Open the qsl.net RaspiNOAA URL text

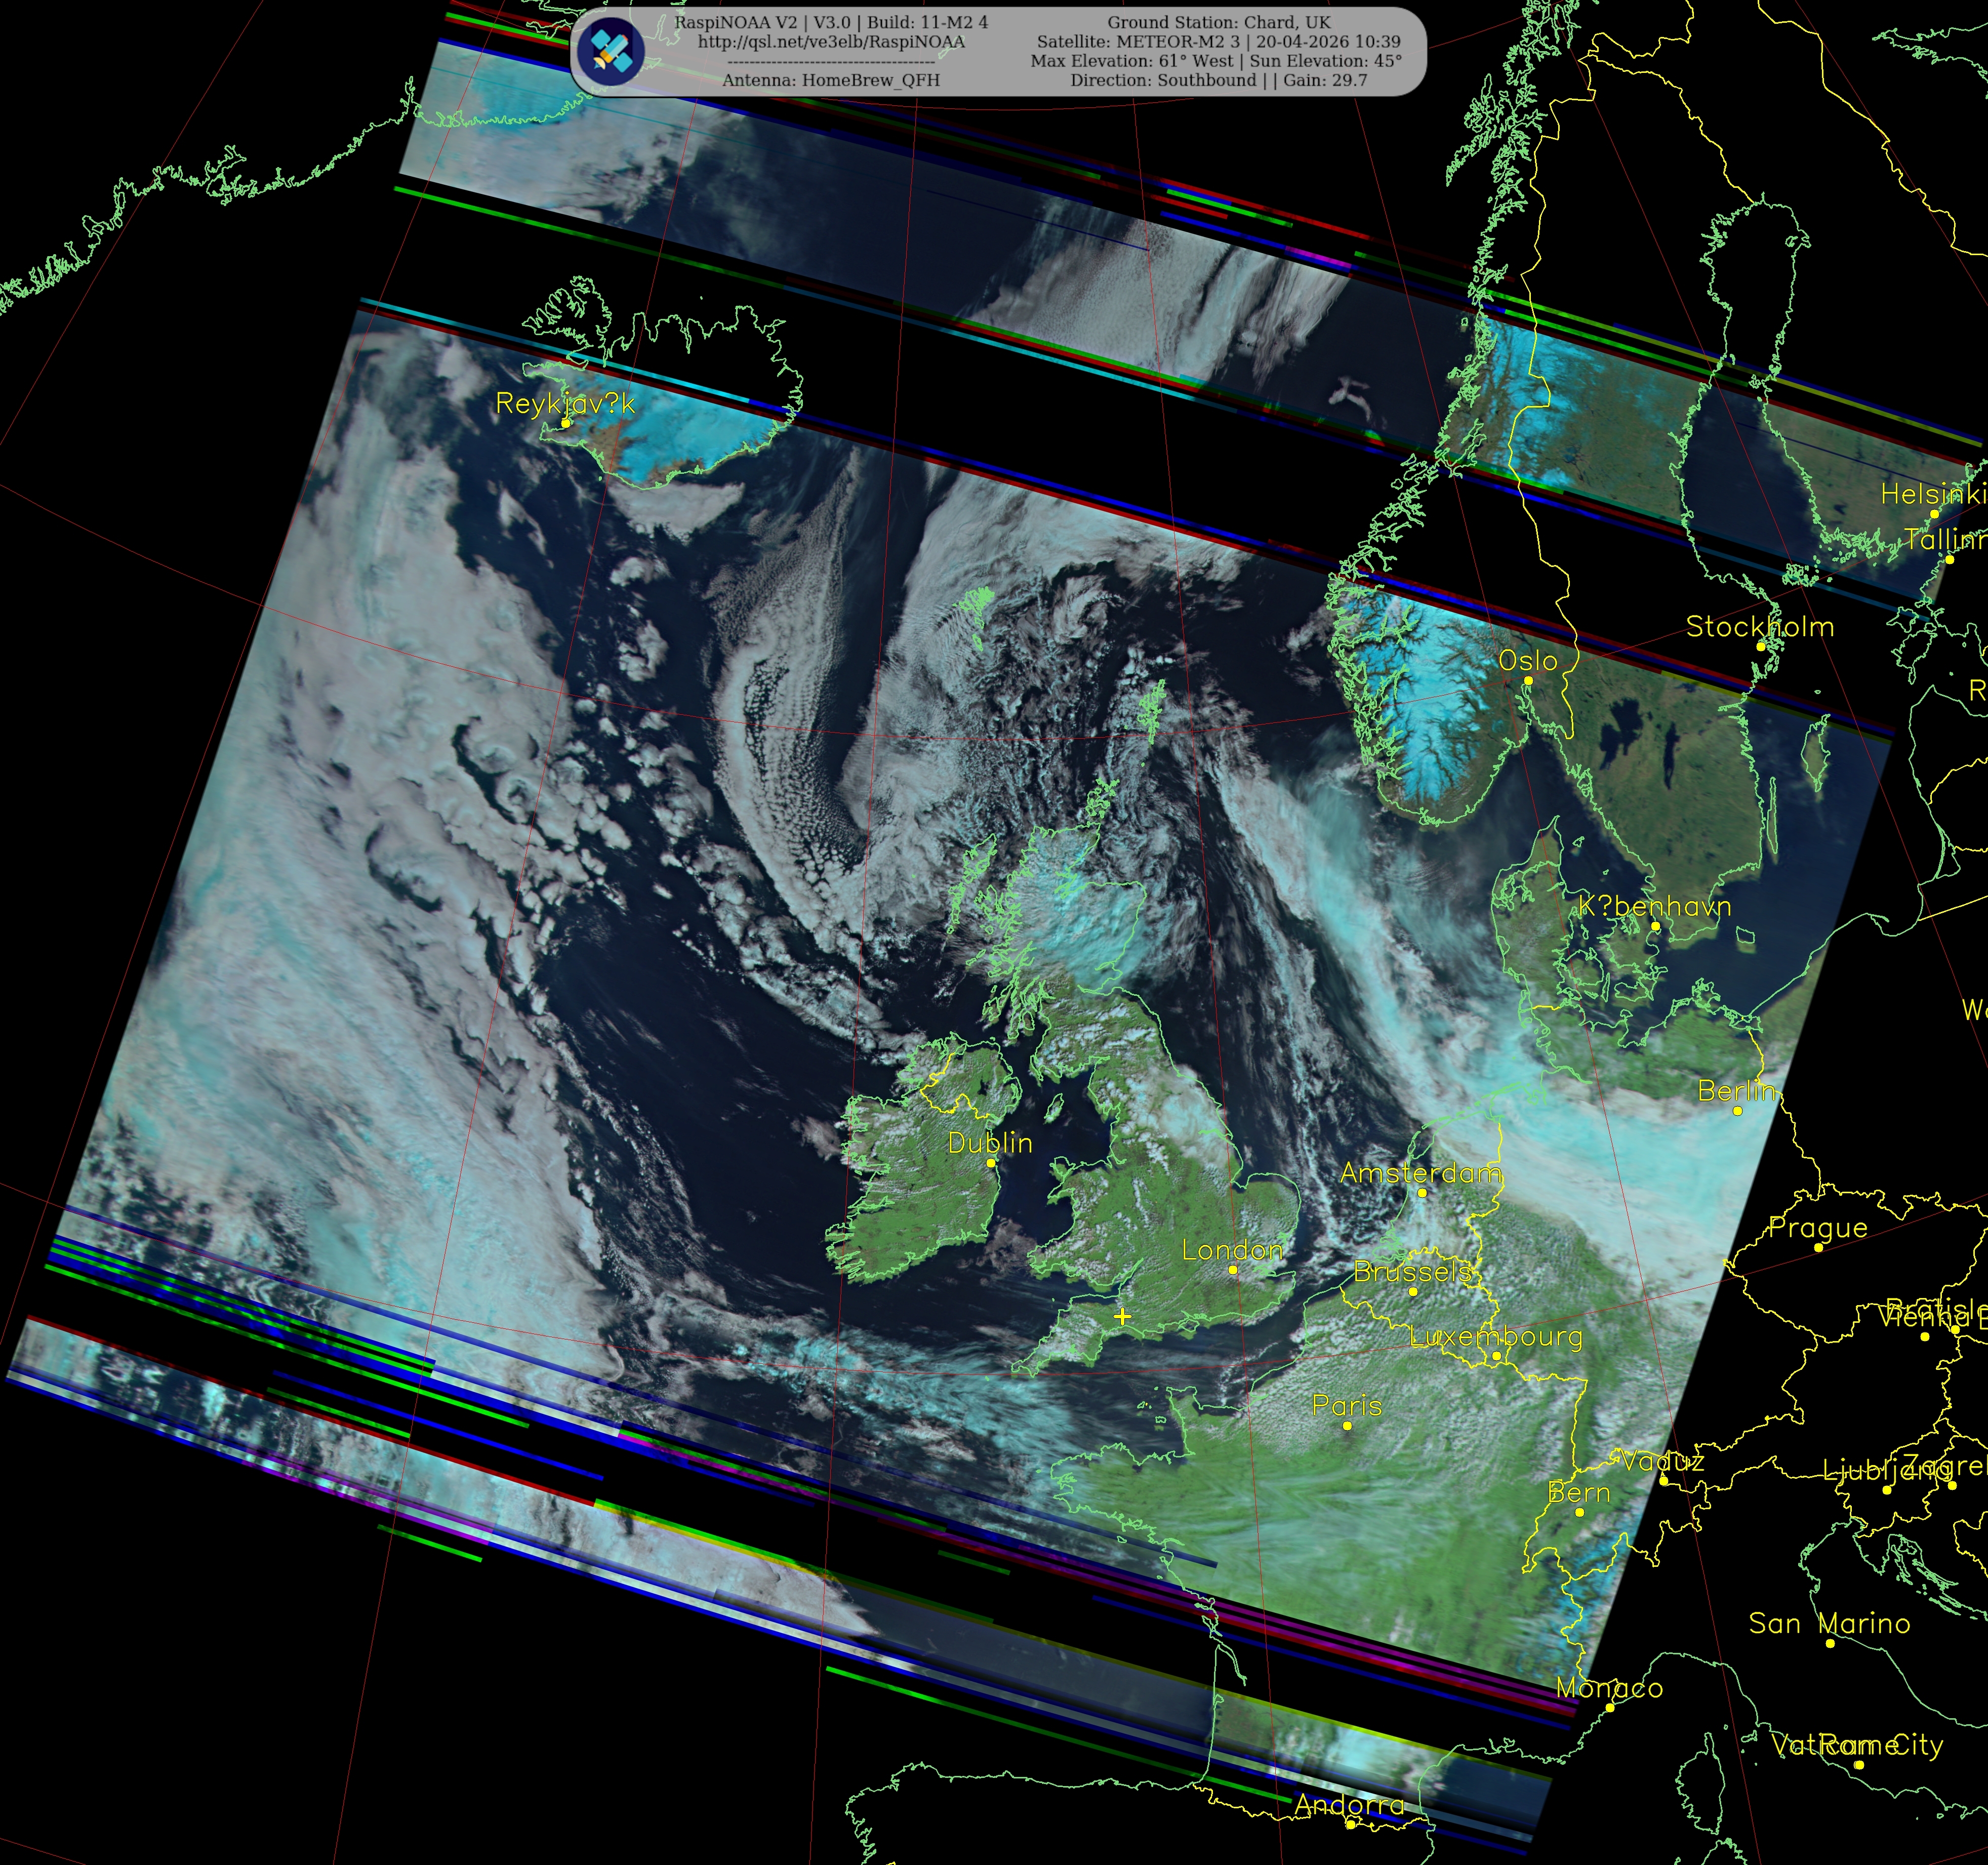831,42
